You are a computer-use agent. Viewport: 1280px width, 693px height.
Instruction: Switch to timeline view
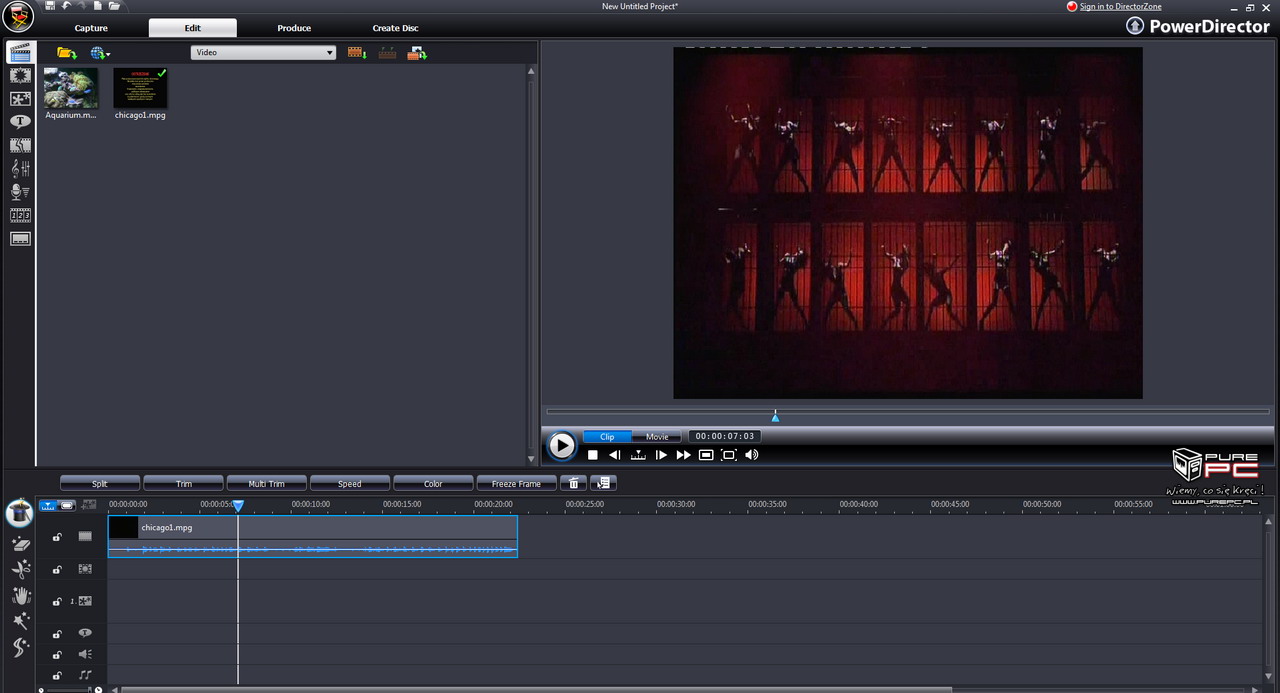coord(48,505)
